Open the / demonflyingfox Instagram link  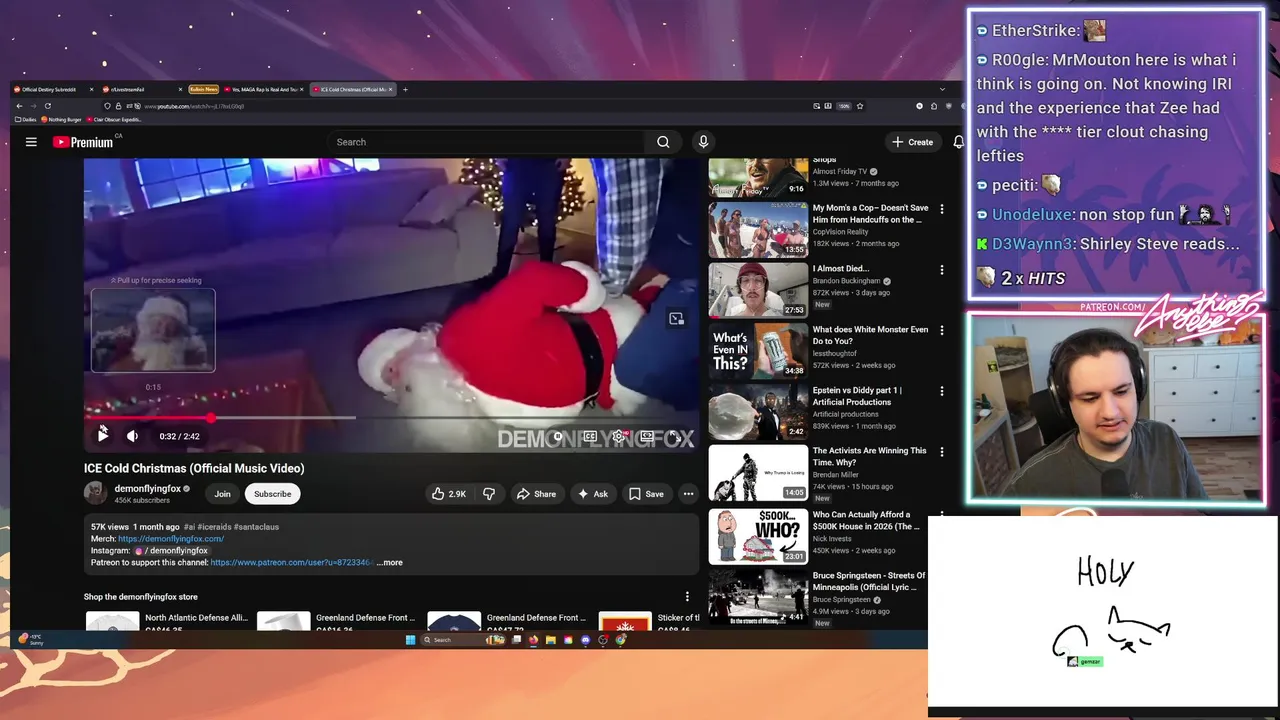[172, 551]
